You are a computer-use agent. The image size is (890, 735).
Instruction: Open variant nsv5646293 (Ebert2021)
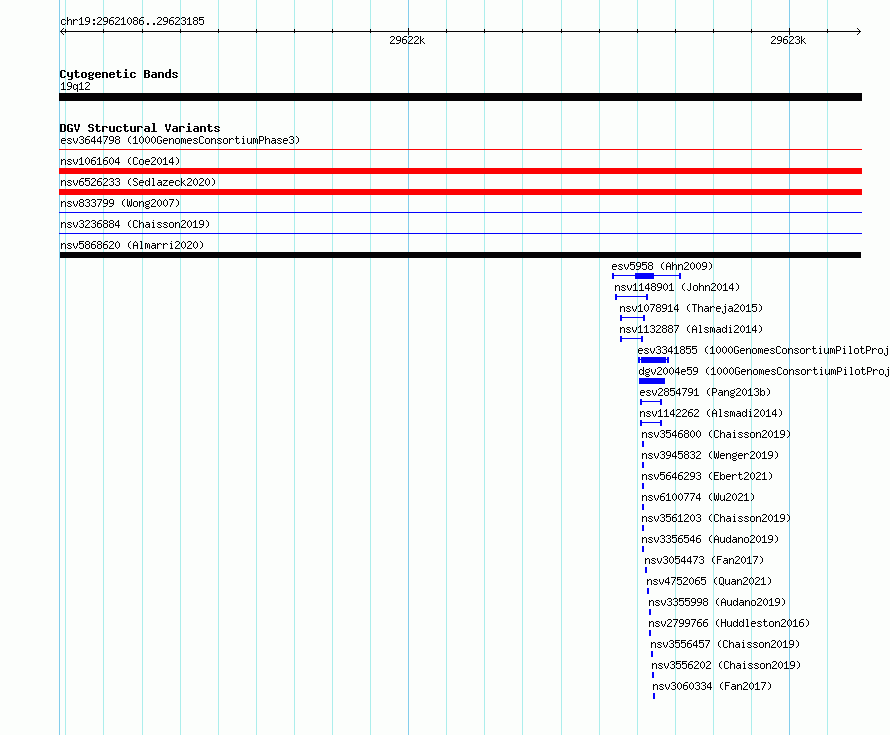coord(707,476)
